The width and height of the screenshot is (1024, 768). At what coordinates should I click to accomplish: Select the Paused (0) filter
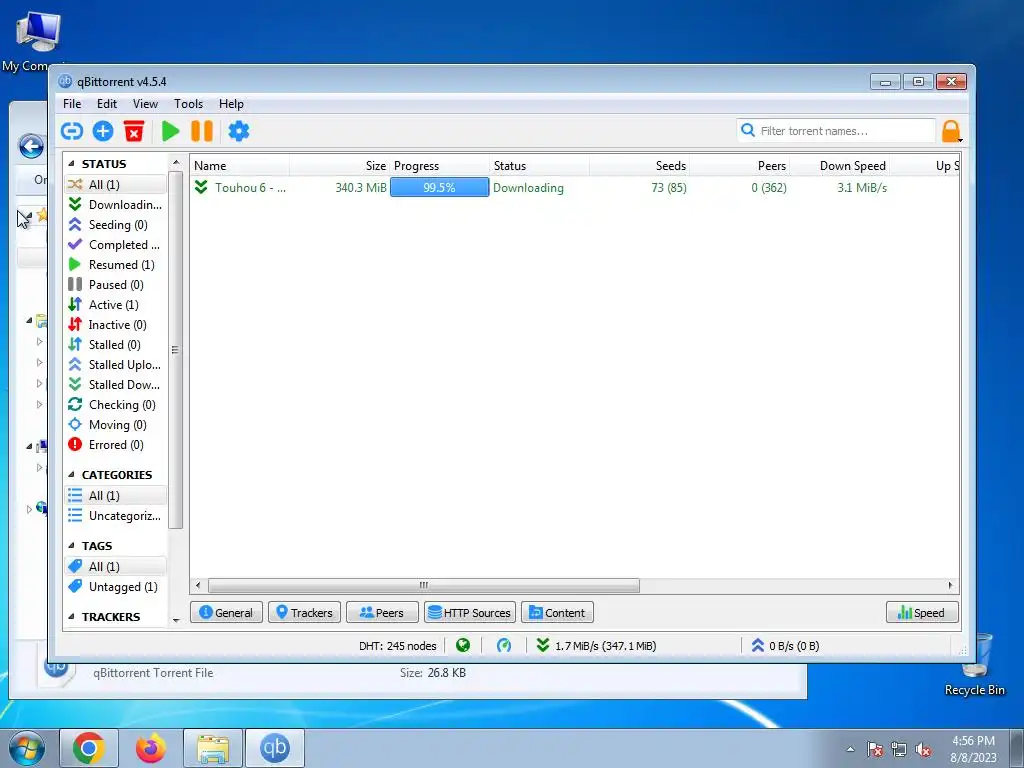tap(116, 285)
